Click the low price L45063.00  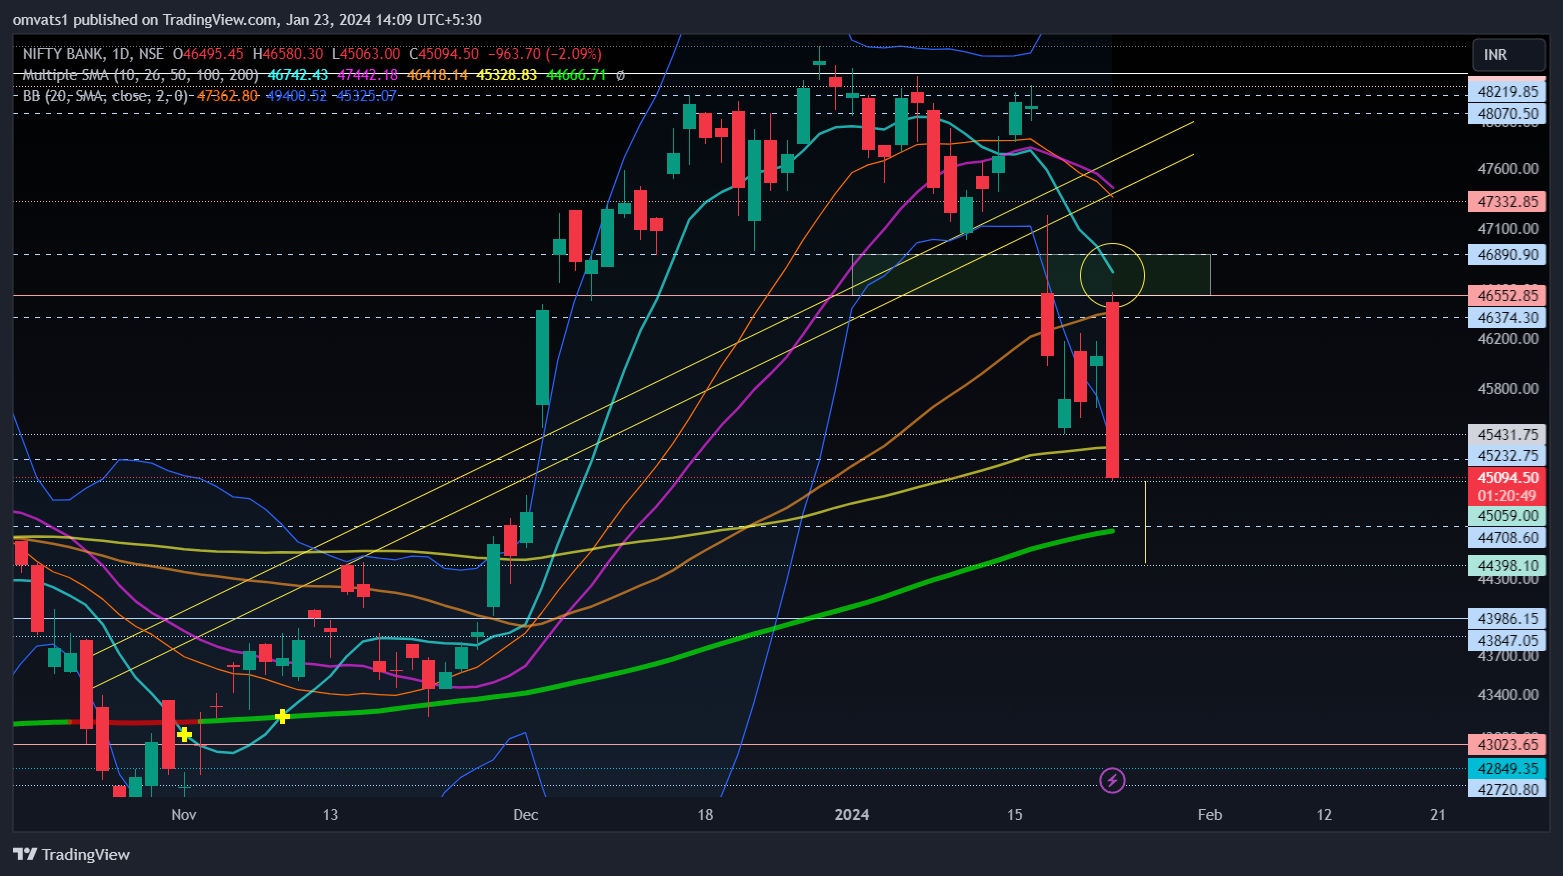pyautogui.click(x=366, y=54)
